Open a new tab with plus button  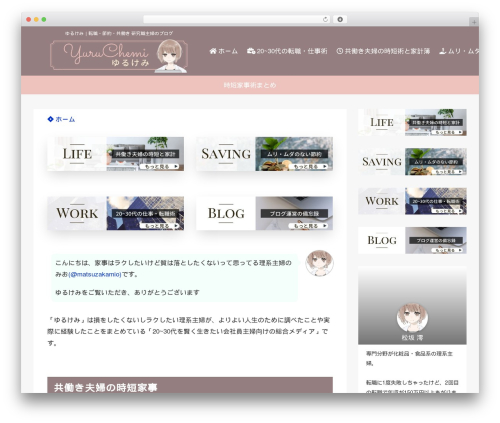[x=474, y=22]
